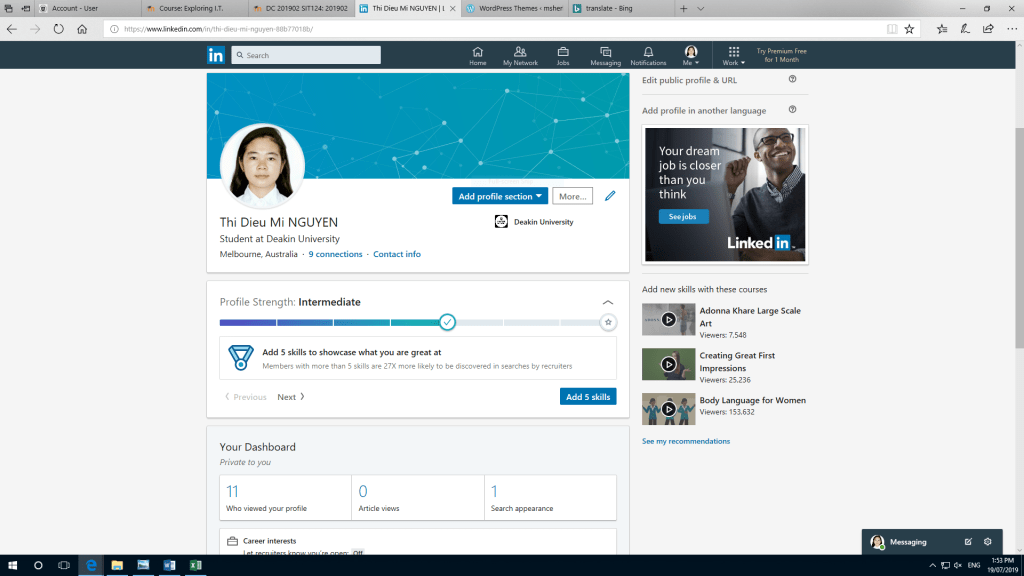This screenshot has width=1024, height=576.
Task: Click the Profile Strength progress checkmark marker
Action: pos(447,322)
